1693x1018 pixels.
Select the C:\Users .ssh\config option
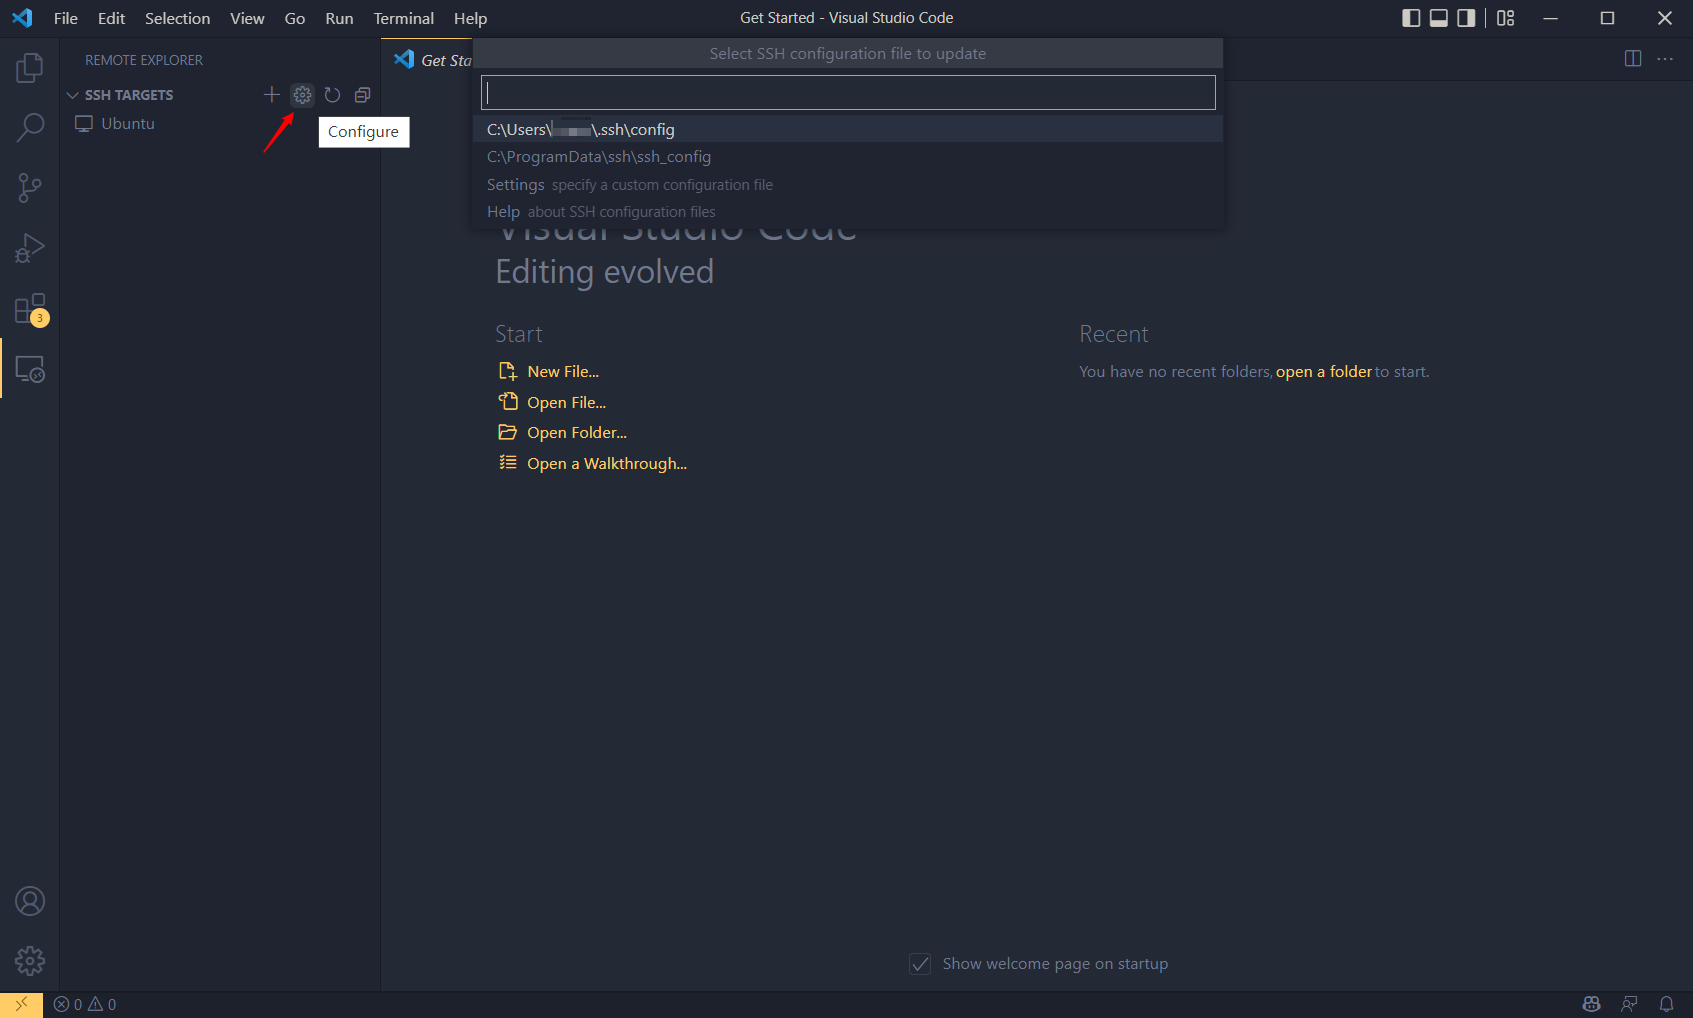click(848, 129)
